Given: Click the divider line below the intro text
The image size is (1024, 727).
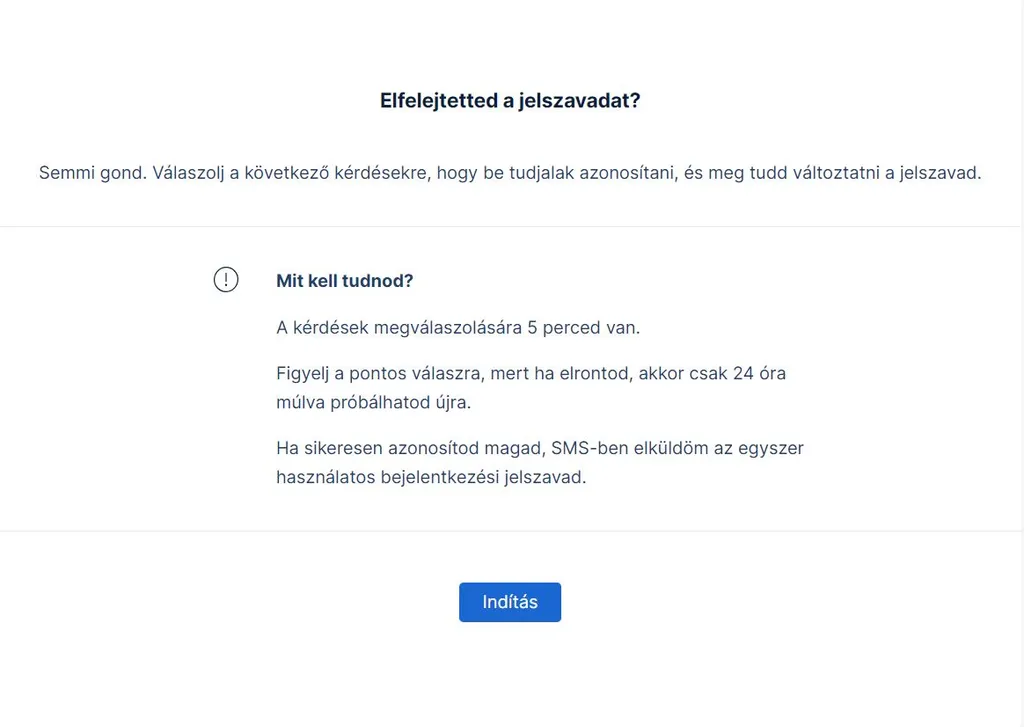Looking at the screenshot, I should coord(510,227).
